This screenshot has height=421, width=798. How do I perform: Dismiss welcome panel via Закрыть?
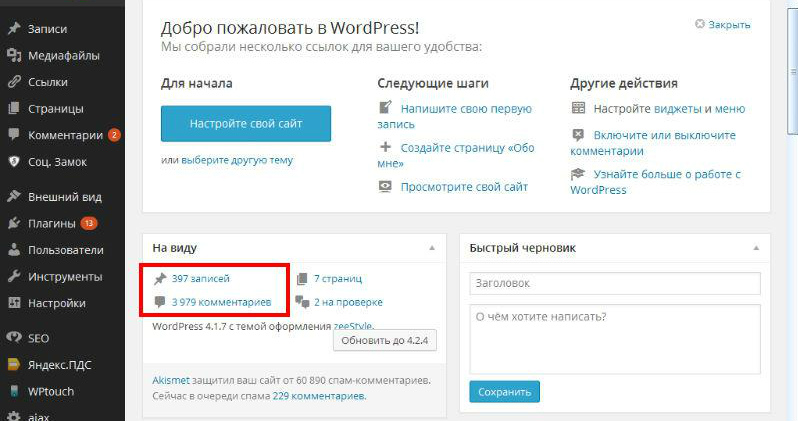coord(723,24)
